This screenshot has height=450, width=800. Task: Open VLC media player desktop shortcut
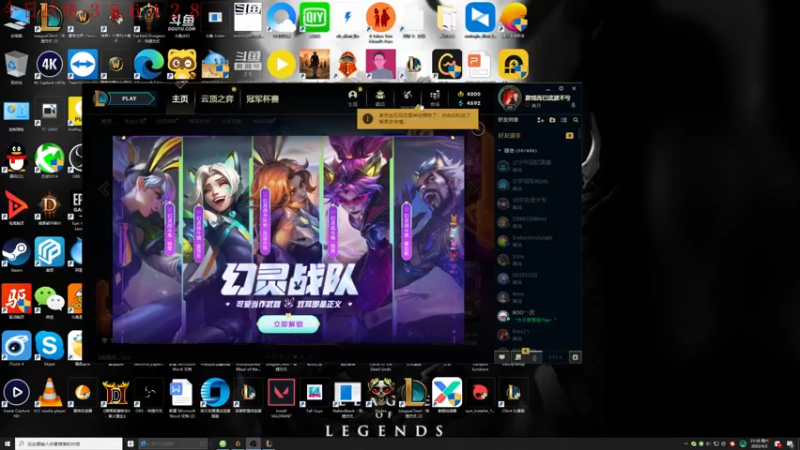click(x=49, y=395)
